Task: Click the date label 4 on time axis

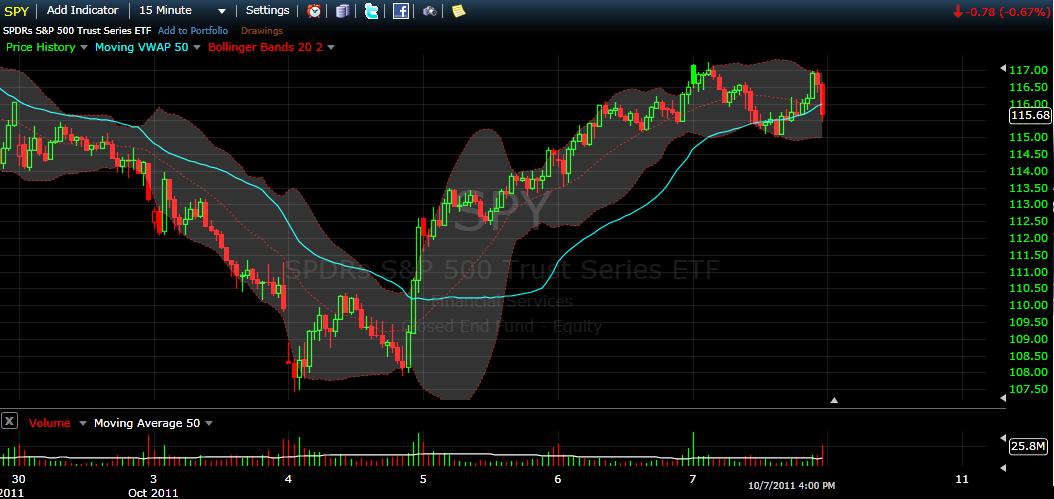Action: click(x=288, y=479)
